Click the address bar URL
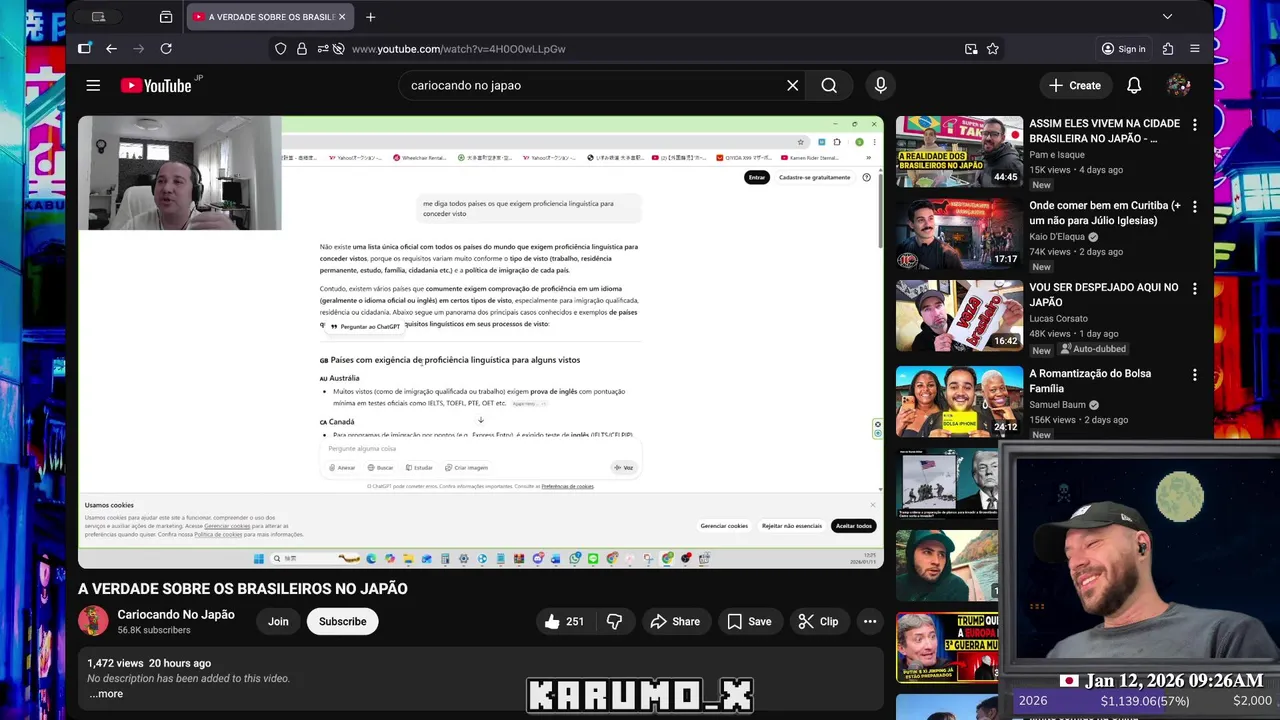Image resolution: width=1280 pixels, height=720 pixels. tap(458, 48)
